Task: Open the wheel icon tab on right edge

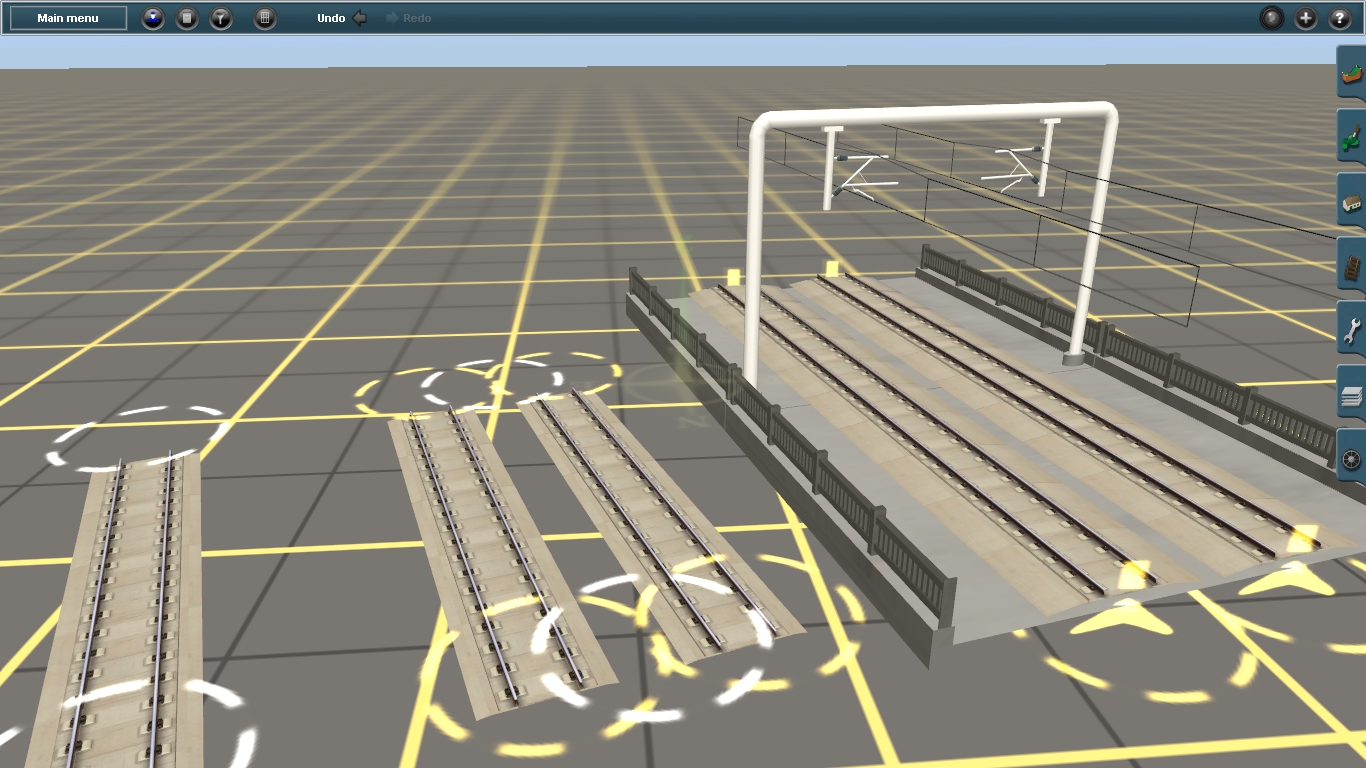Action: pyautogui.click(x=1351, y=459)
